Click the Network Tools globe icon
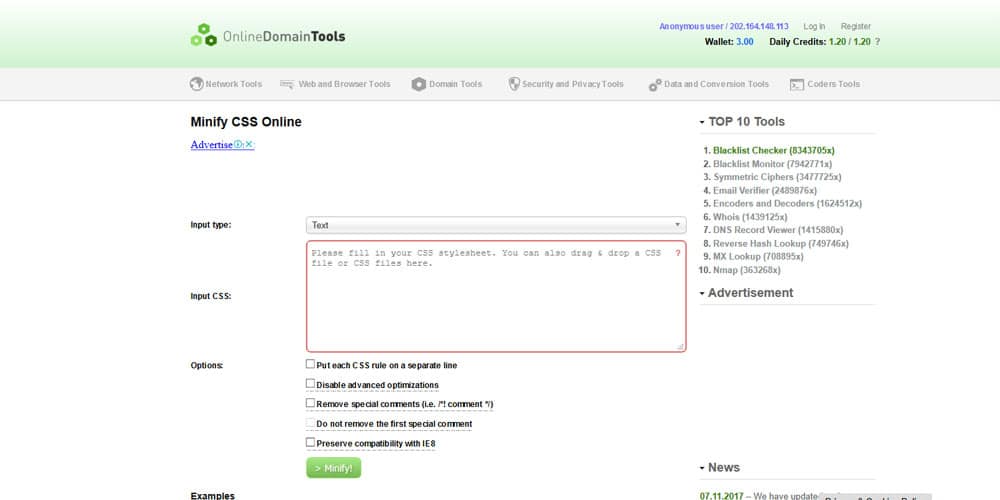Screen dimensions: 1000x500 [x=197, y=84]
